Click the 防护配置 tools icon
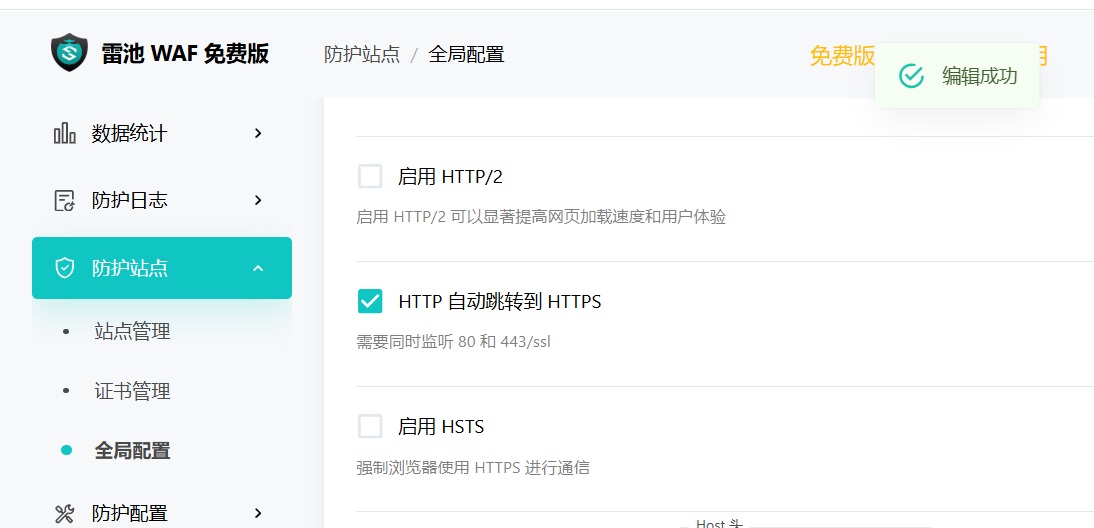Viewport: 1094px width, 528px height. [64, 514]
